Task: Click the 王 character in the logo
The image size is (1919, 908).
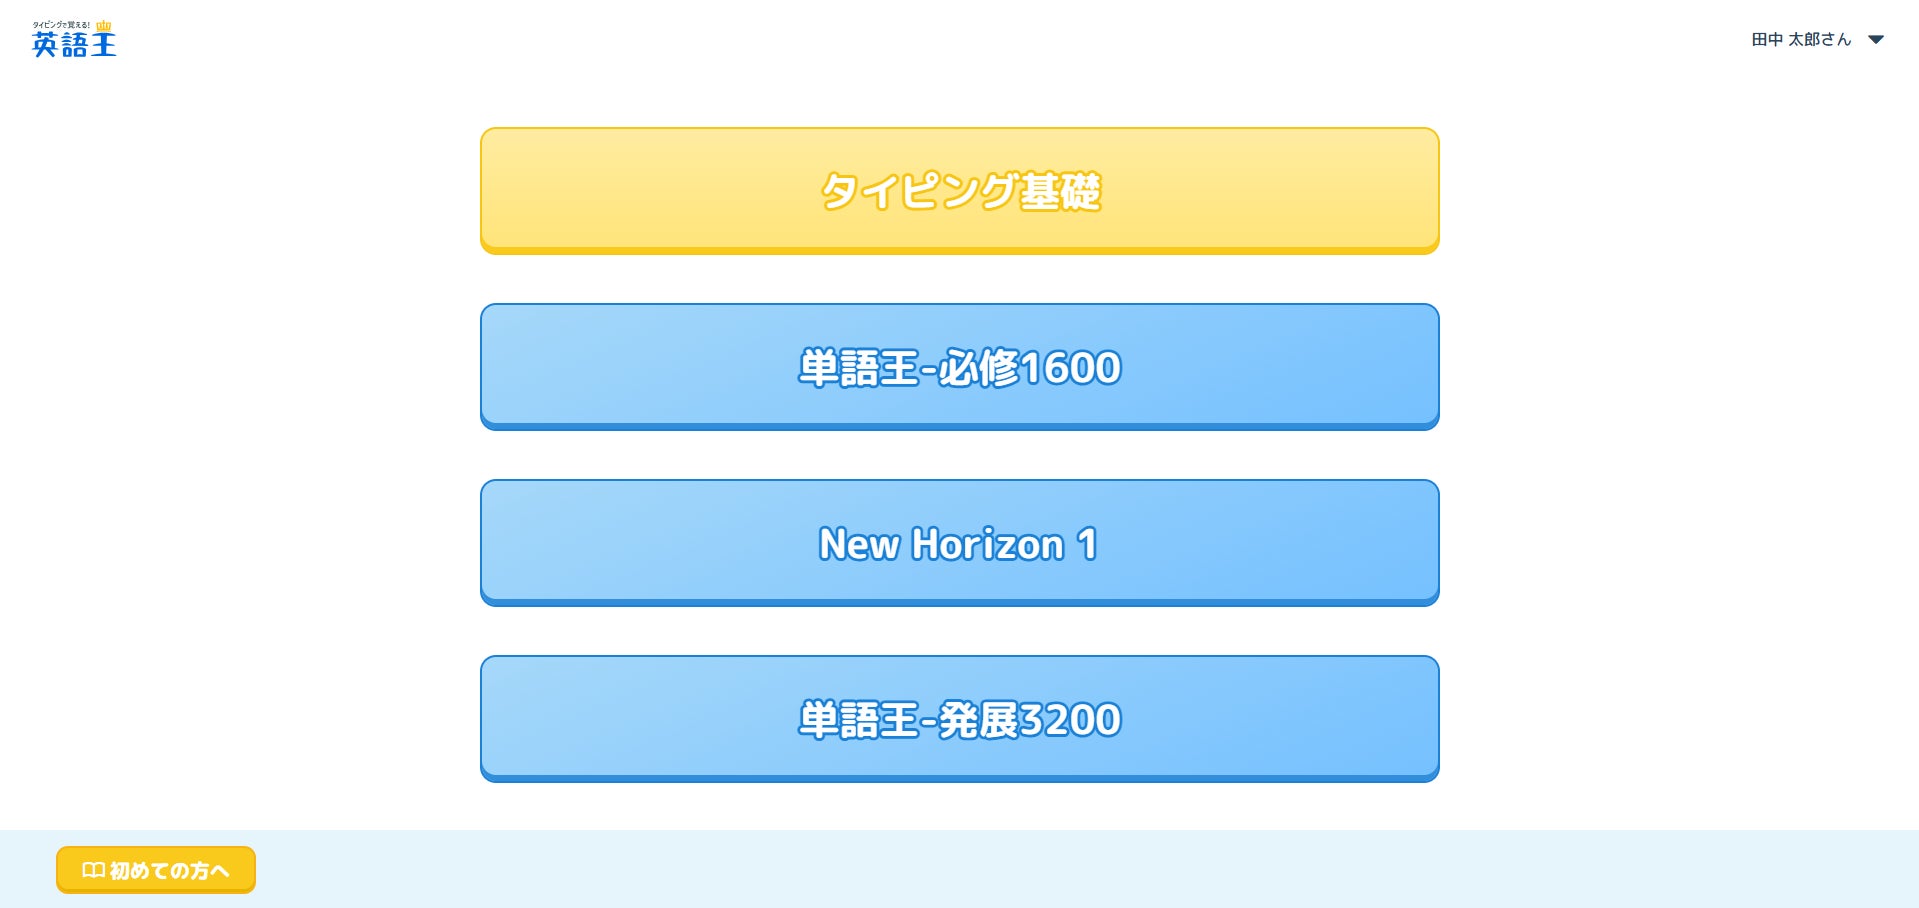Action: tap(103, 45)
